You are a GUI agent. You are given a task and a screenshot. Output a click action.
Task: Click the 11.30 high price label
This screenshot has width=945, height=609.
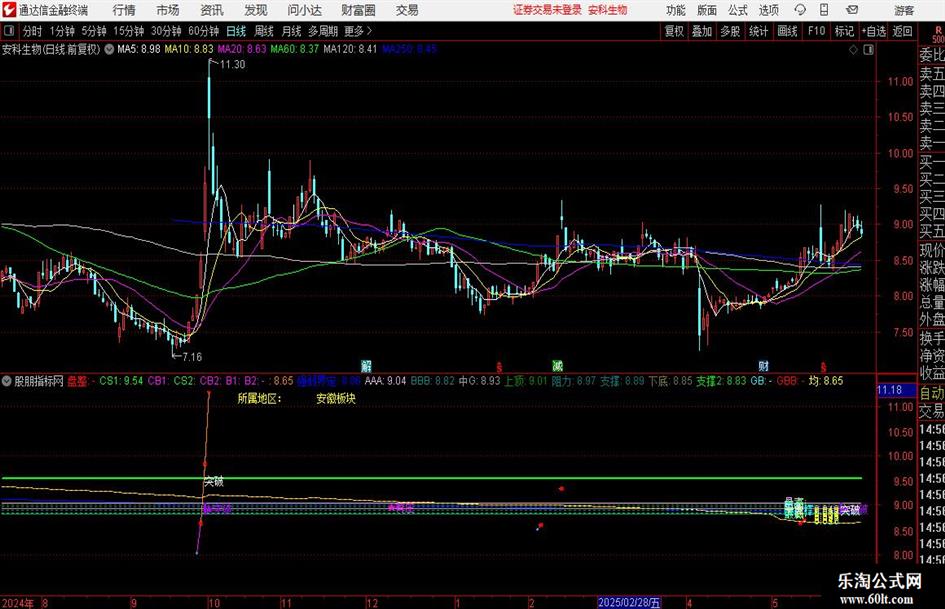[233, 65]
